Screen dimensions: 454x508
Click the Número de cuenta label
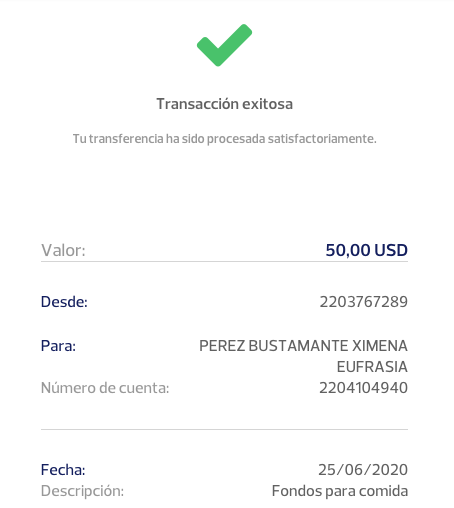tap(105, 388)
